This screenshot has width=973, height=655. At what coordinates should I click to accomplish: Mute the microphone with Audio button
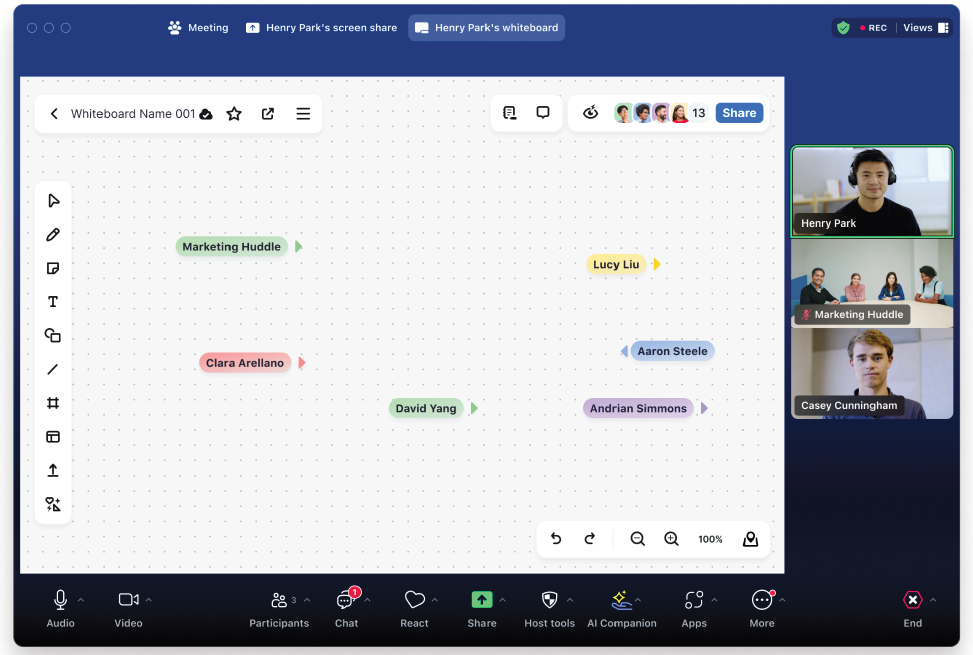tap(60, 606)
